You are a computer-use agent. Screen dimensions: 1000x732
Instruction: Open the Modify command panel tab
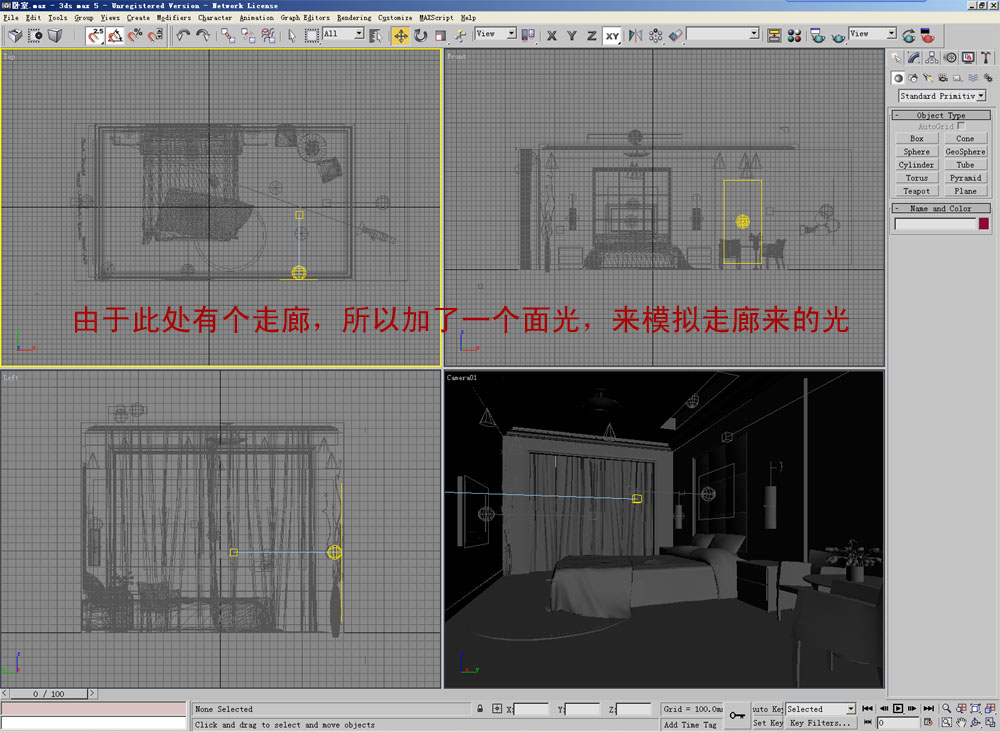[914, 58]
